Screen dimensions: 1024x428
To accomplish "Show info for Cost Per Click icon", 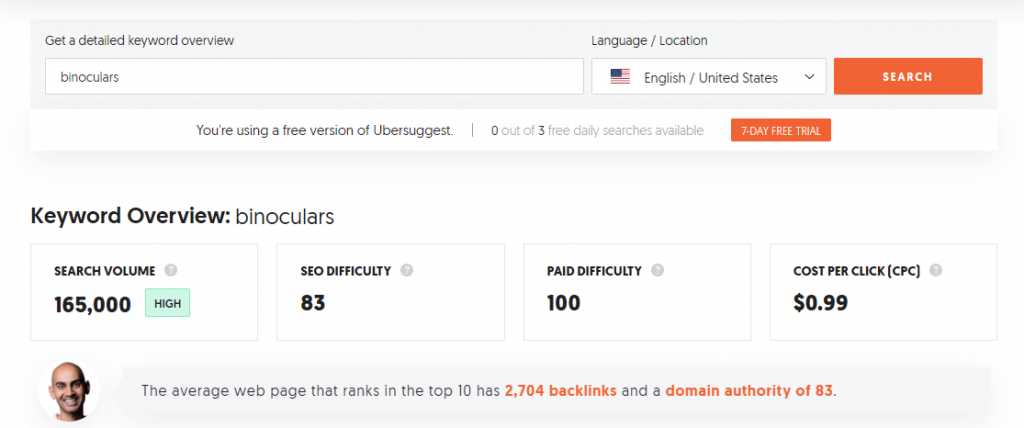I will click(936, 270).
